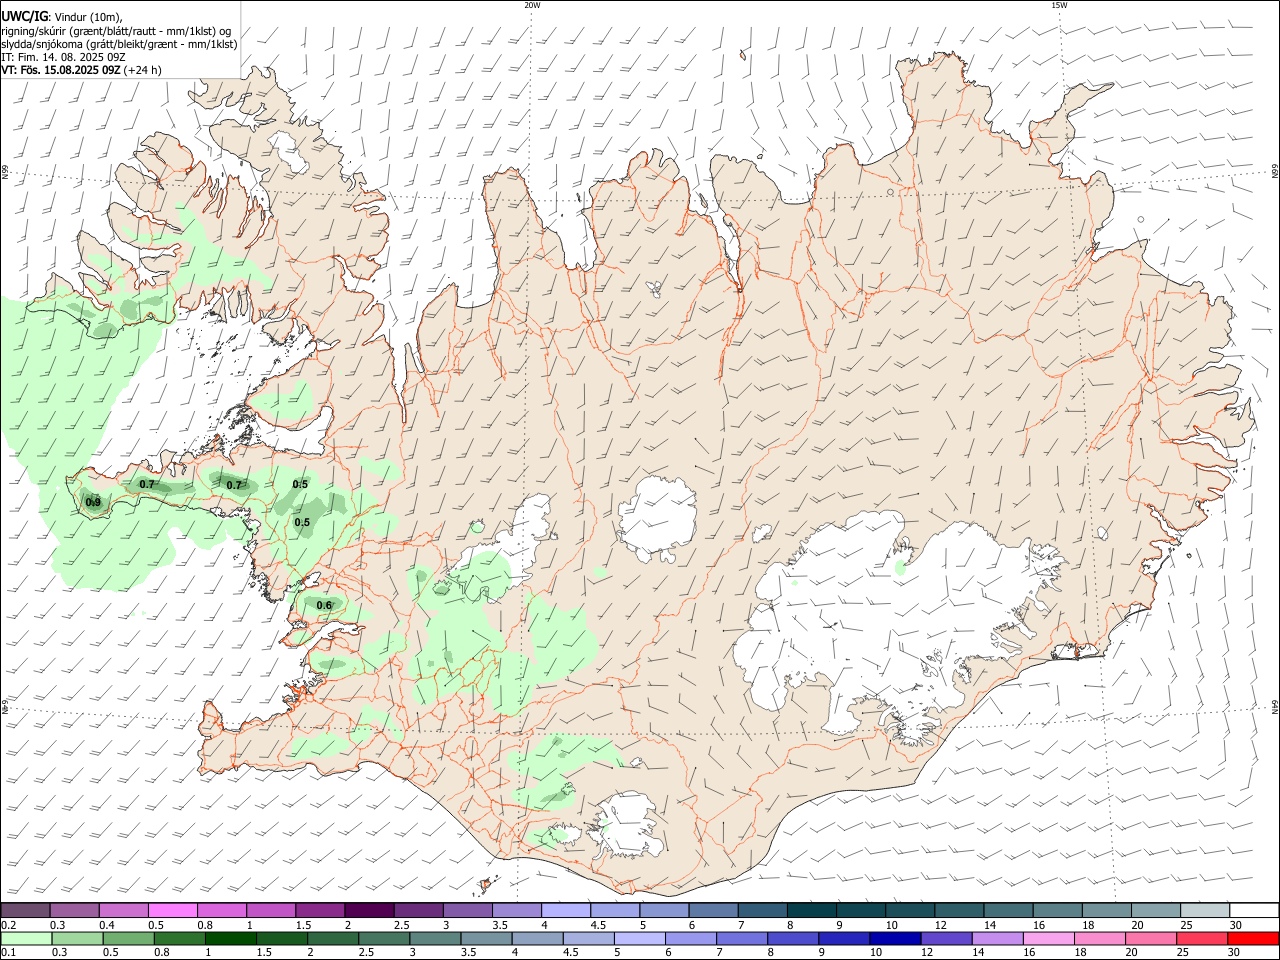
Task: Click the '0.9' precipitation value on the map
Action: pos(93,502)
